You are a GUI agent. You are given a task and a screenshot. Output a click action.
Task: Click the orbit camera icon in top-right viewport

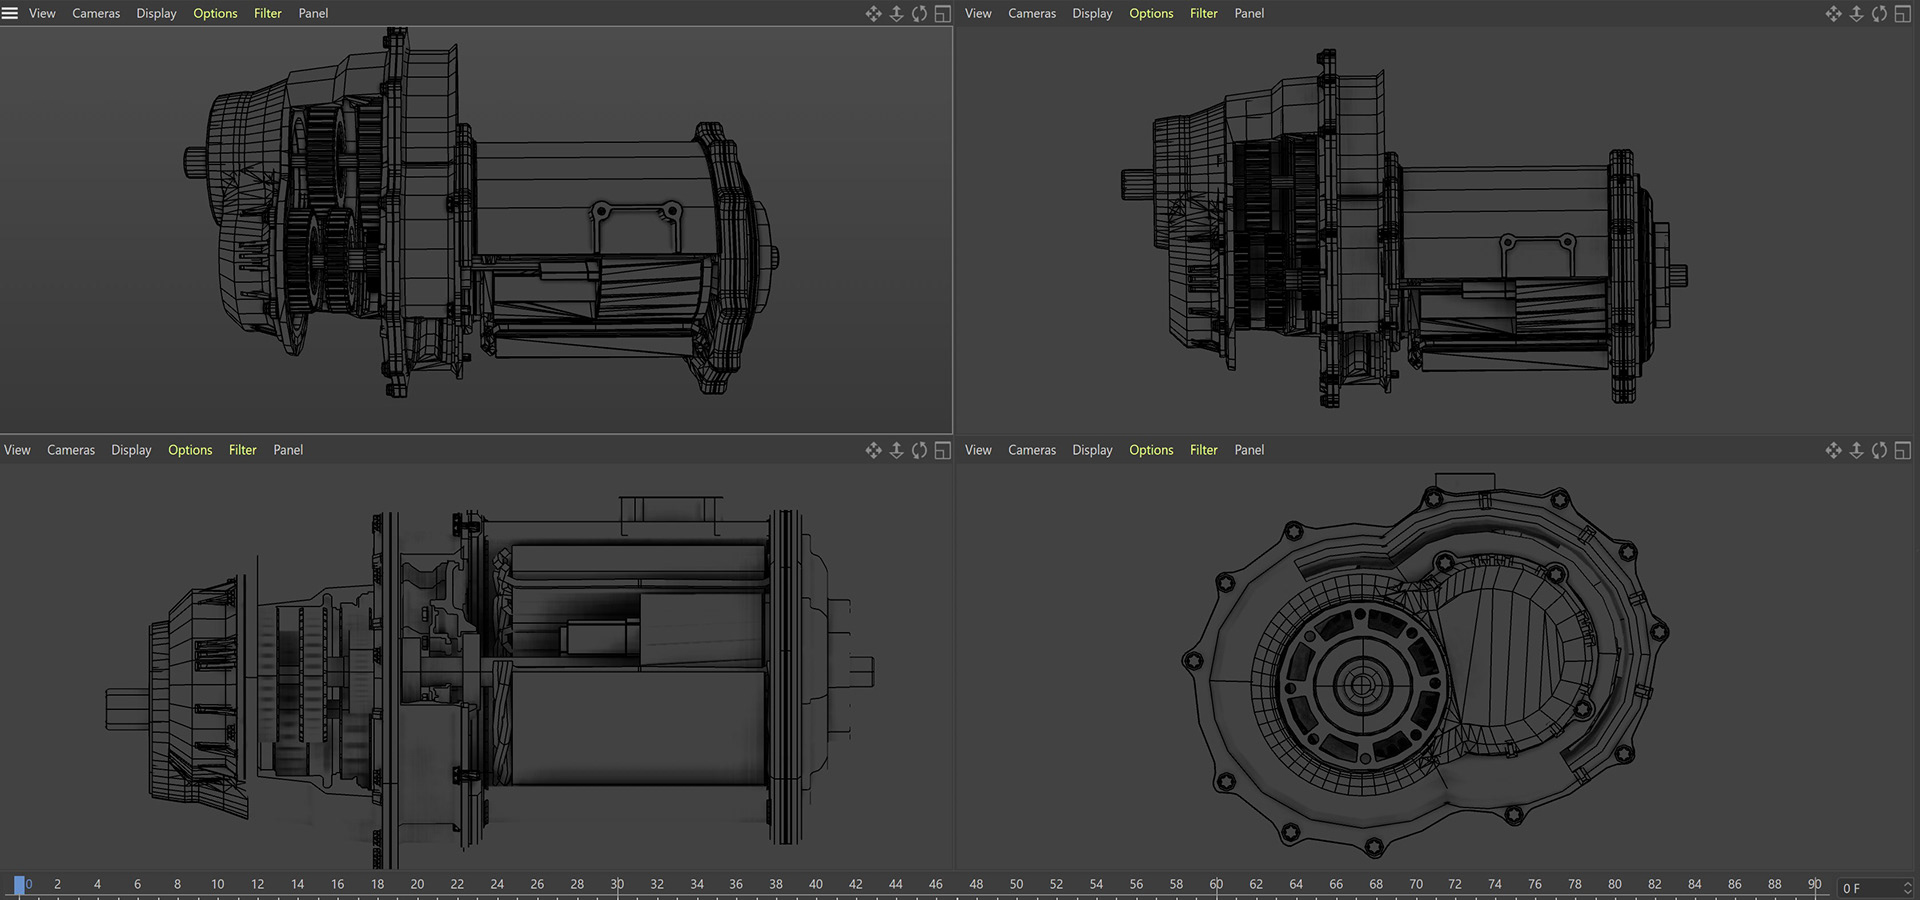tap(1879, 14)
